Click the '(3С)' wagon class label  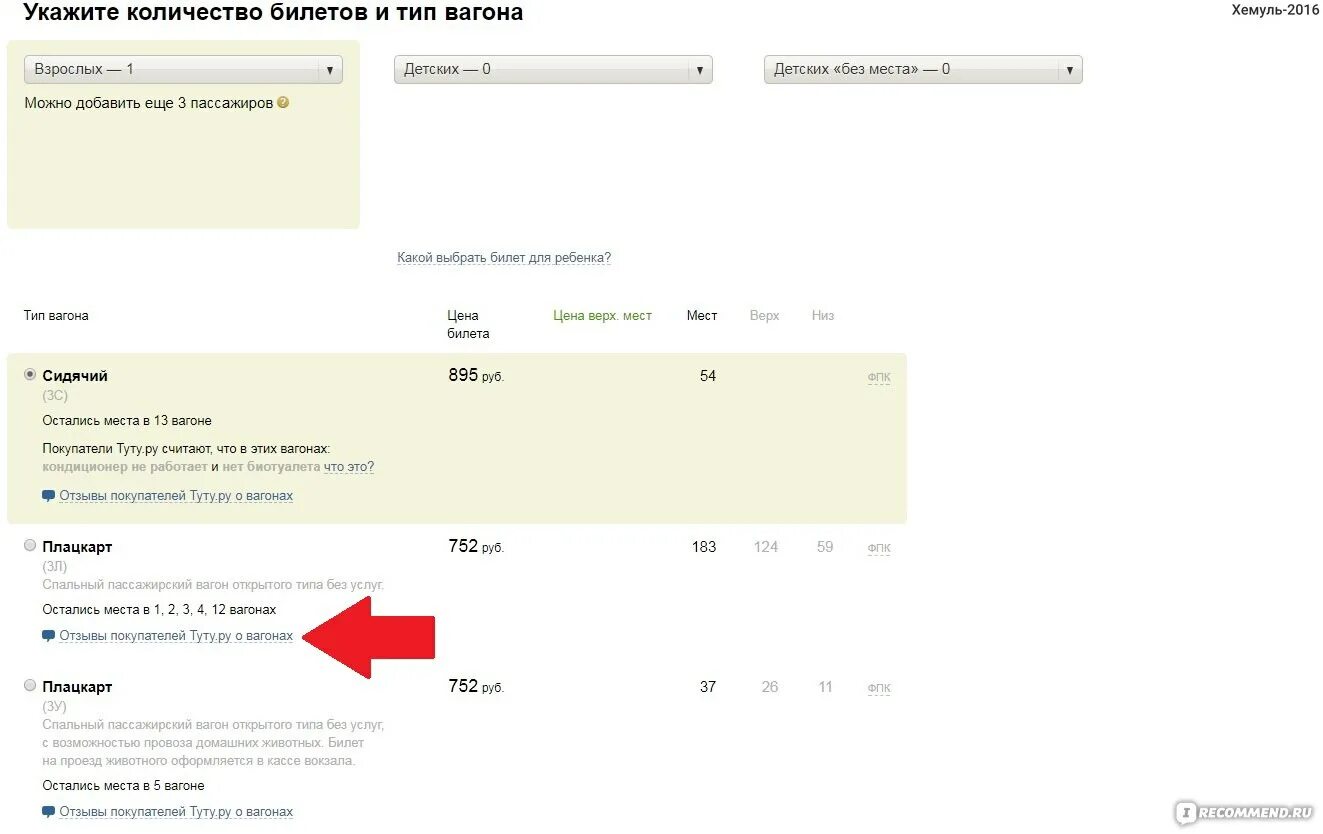(x=55, y=396)
